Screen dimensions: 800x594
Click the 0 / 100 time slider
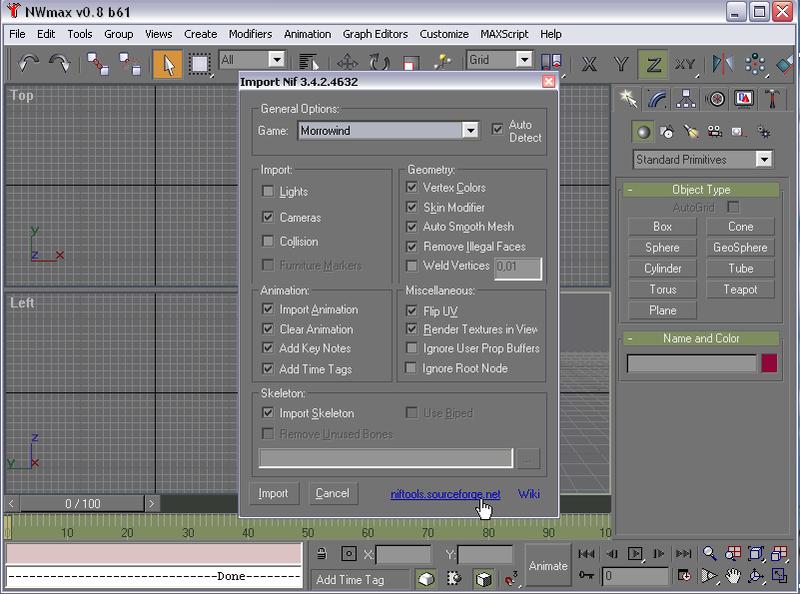coord(82,504)
